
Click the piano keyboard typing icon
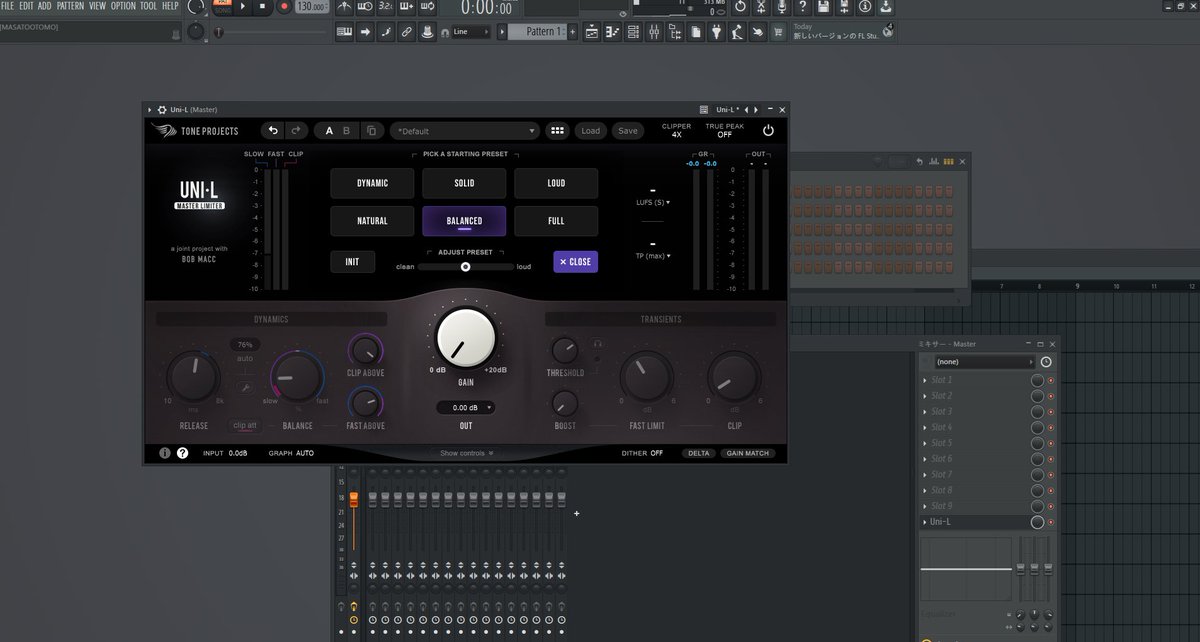(x=344, y=33)
